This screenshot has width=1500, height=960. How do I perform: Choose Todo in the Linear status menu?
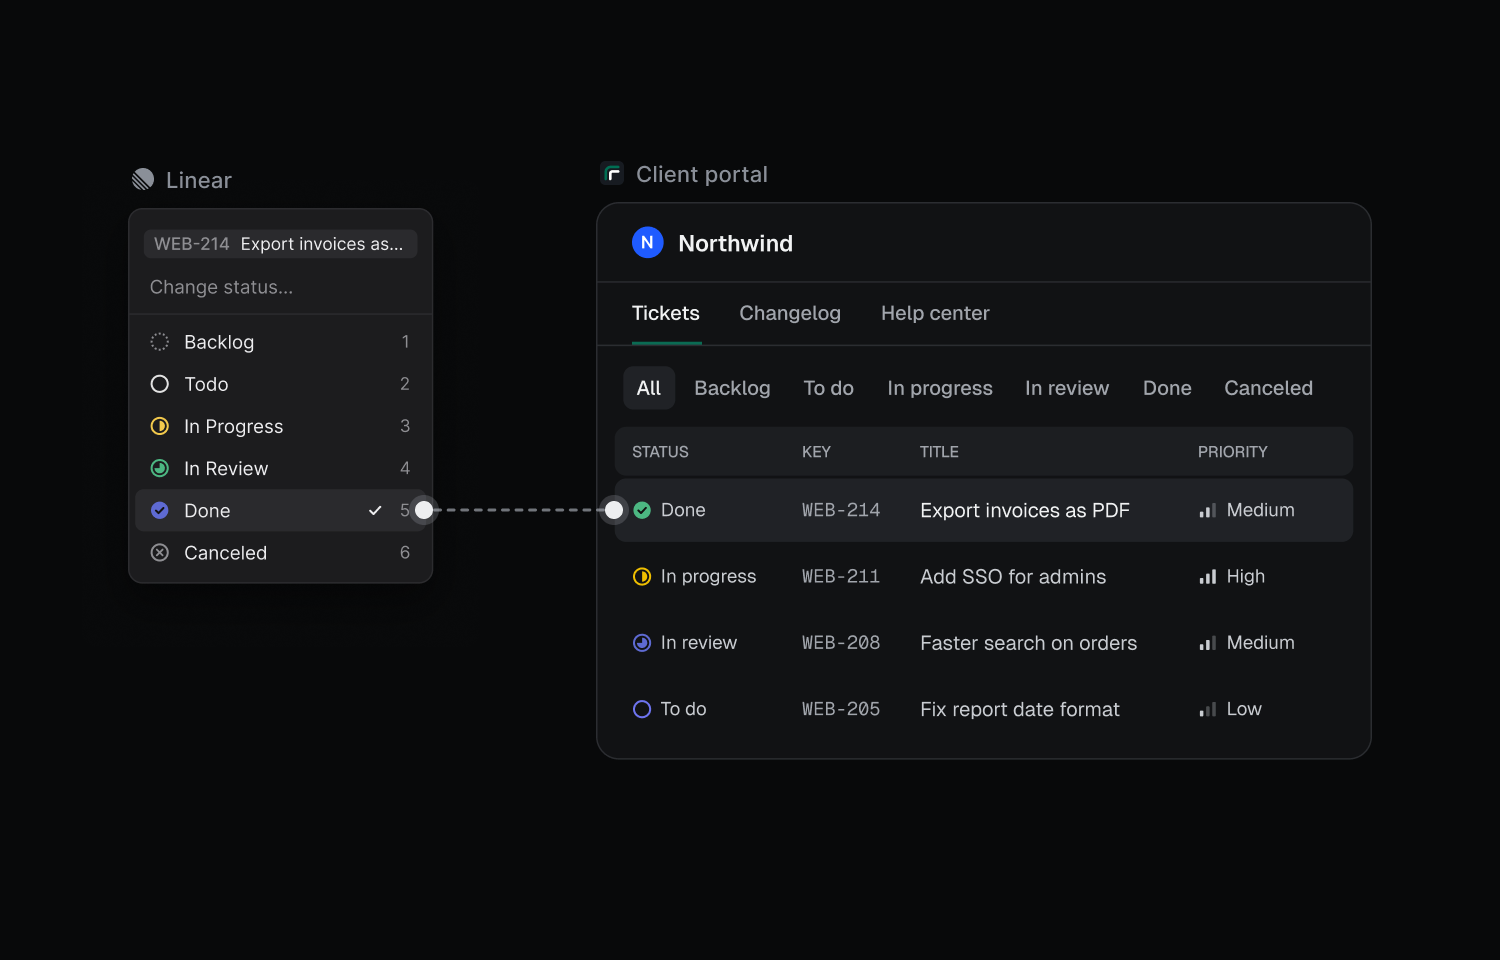pyautogui.click(x=281, y=384)
